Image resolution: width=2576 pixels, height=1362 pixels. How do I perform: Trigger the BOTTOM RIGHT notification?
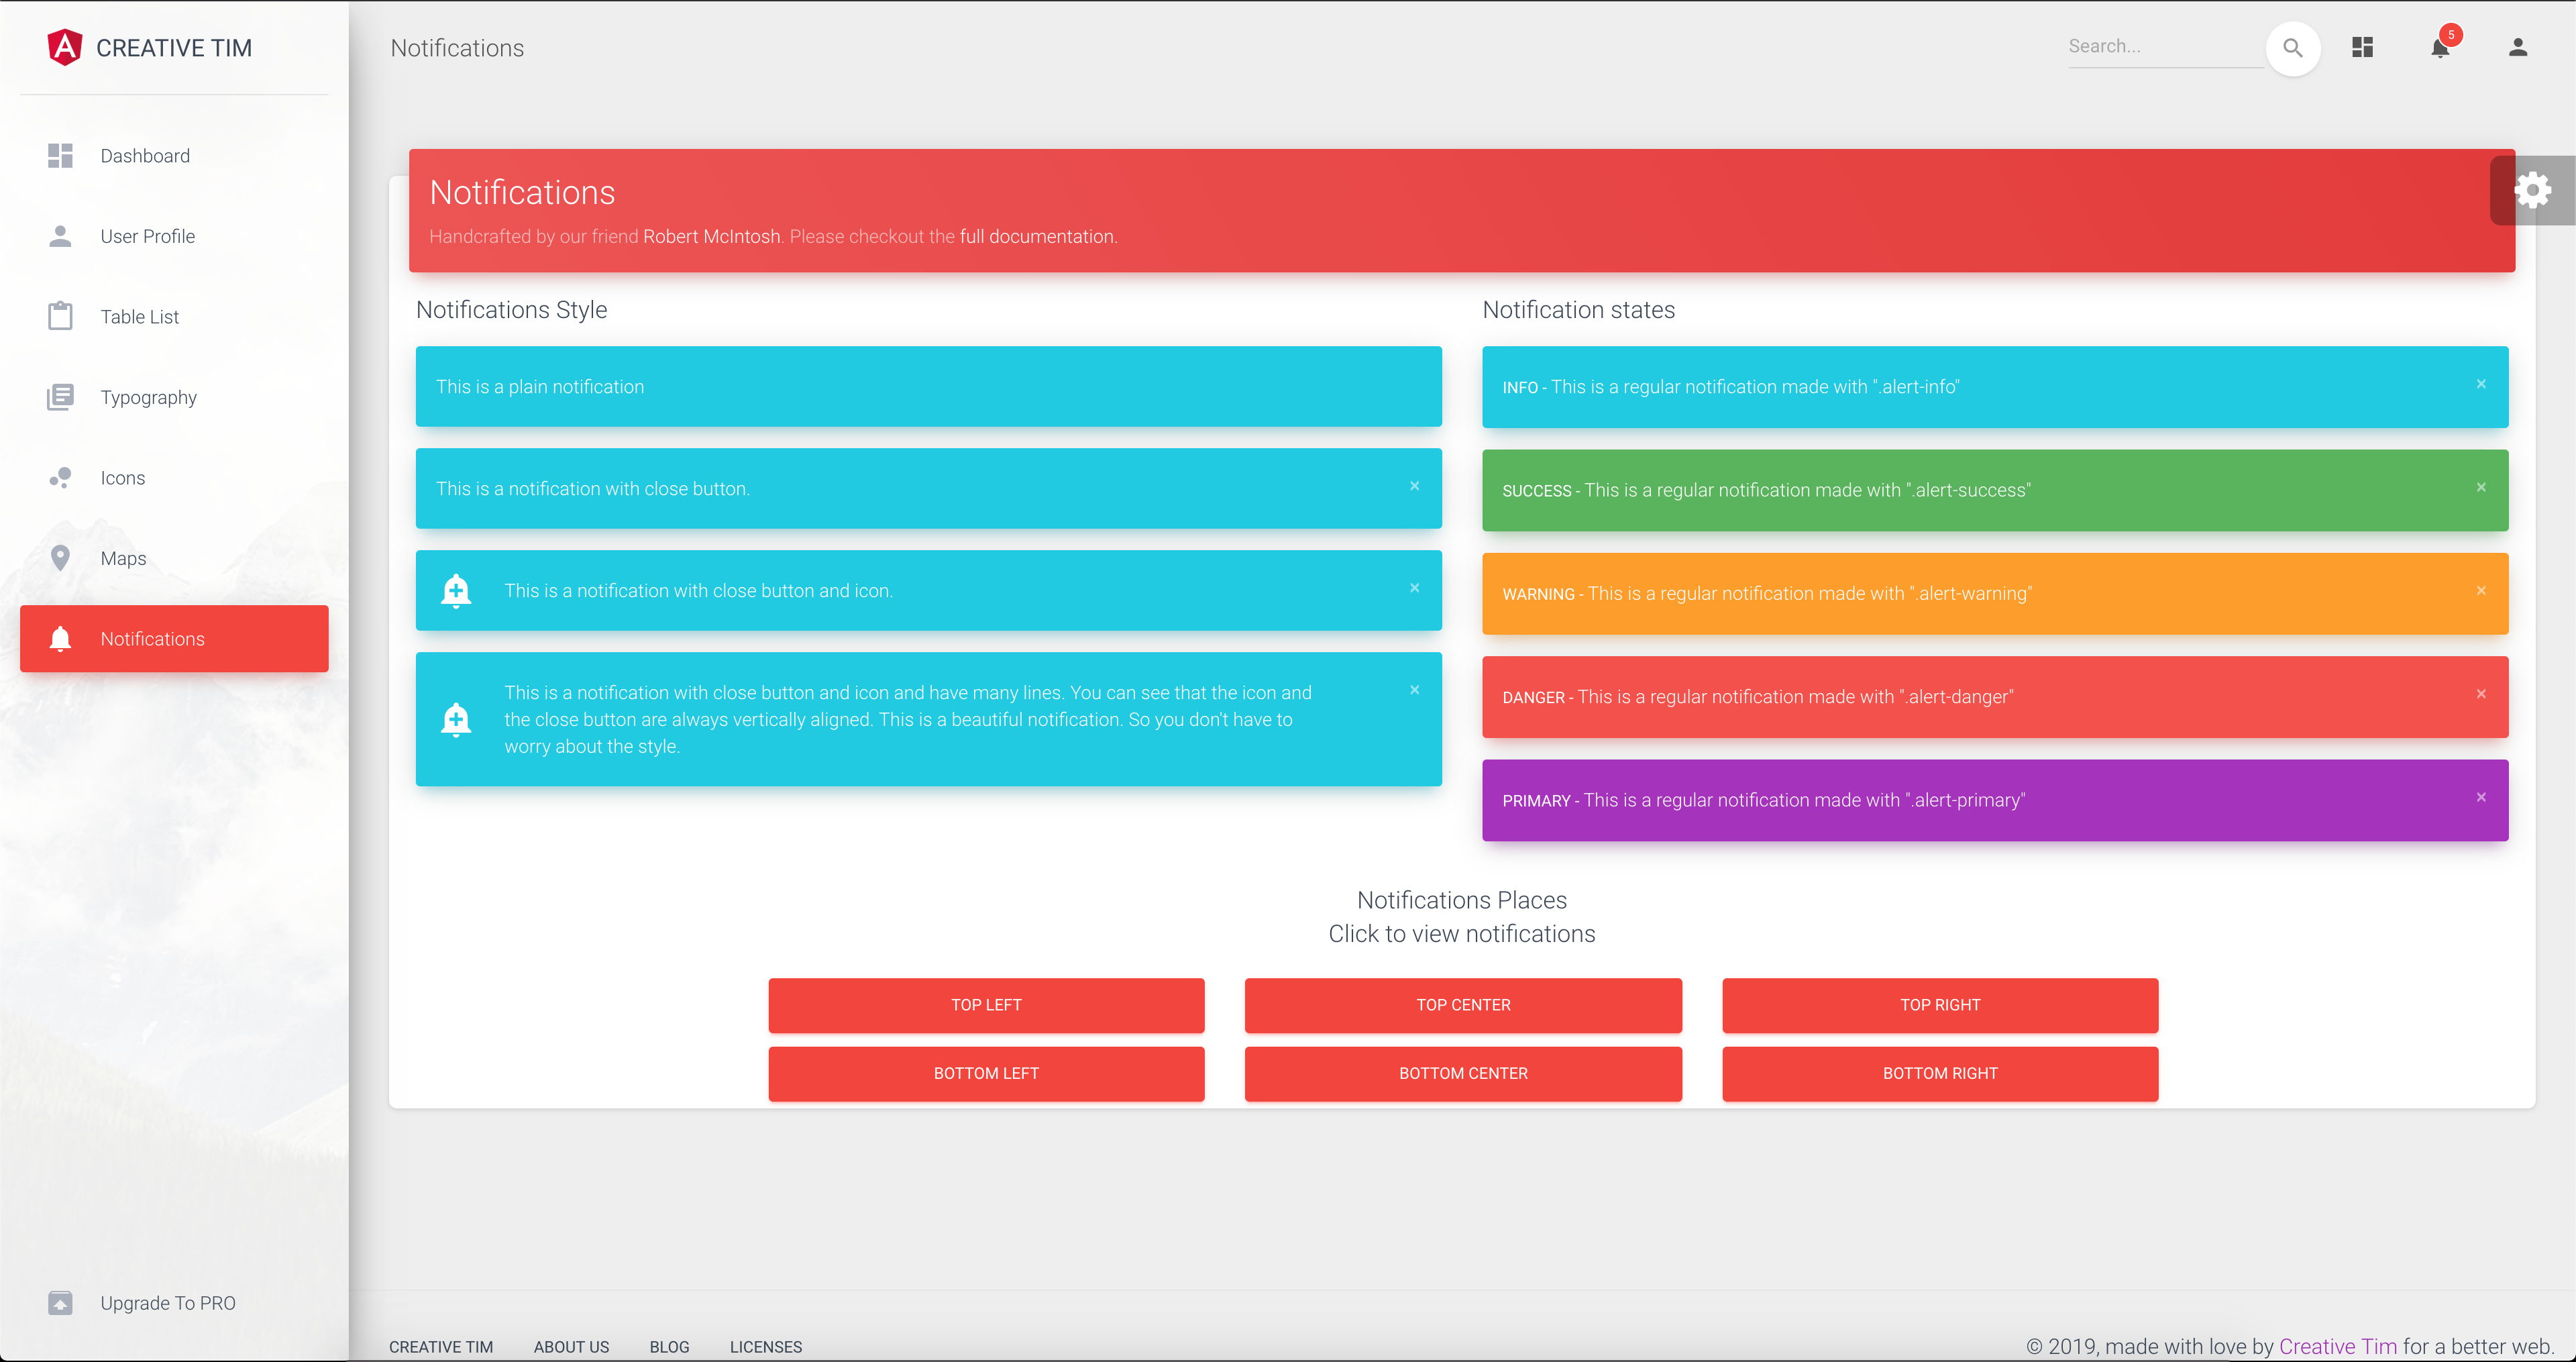point(1939,1074)
